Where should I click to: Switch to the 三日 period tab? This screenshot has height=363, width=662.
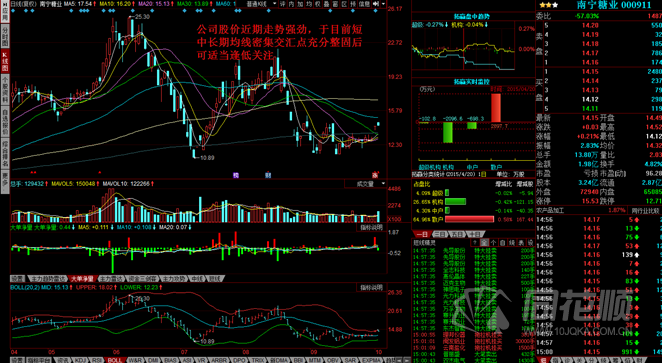coord(440,234)
